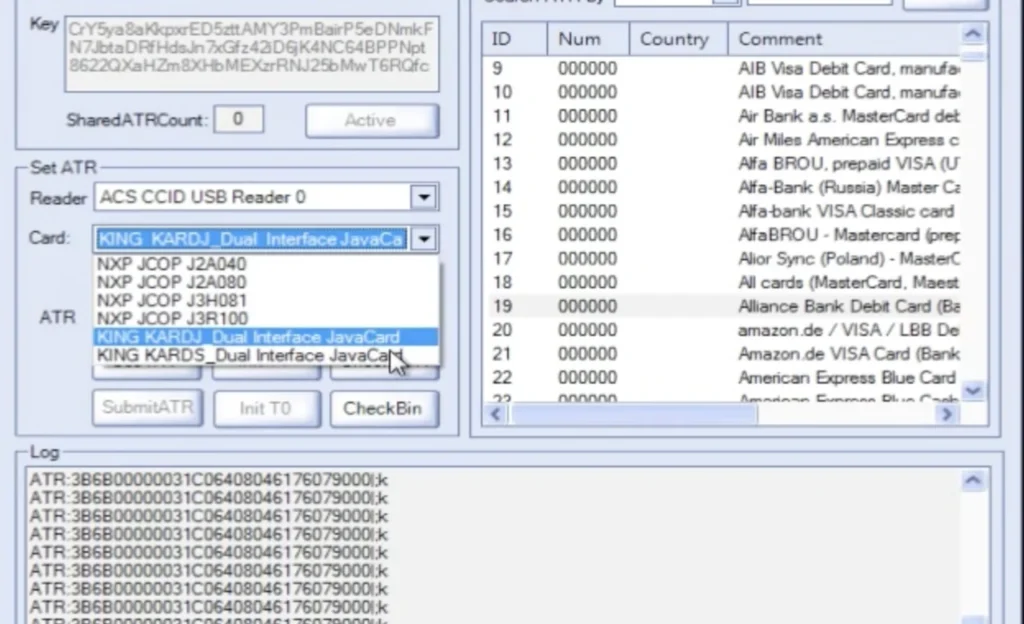The image size is (1024, 624).
Task: Select row 16 AlfaBROU - Mastercard
Action: point(724,235)
